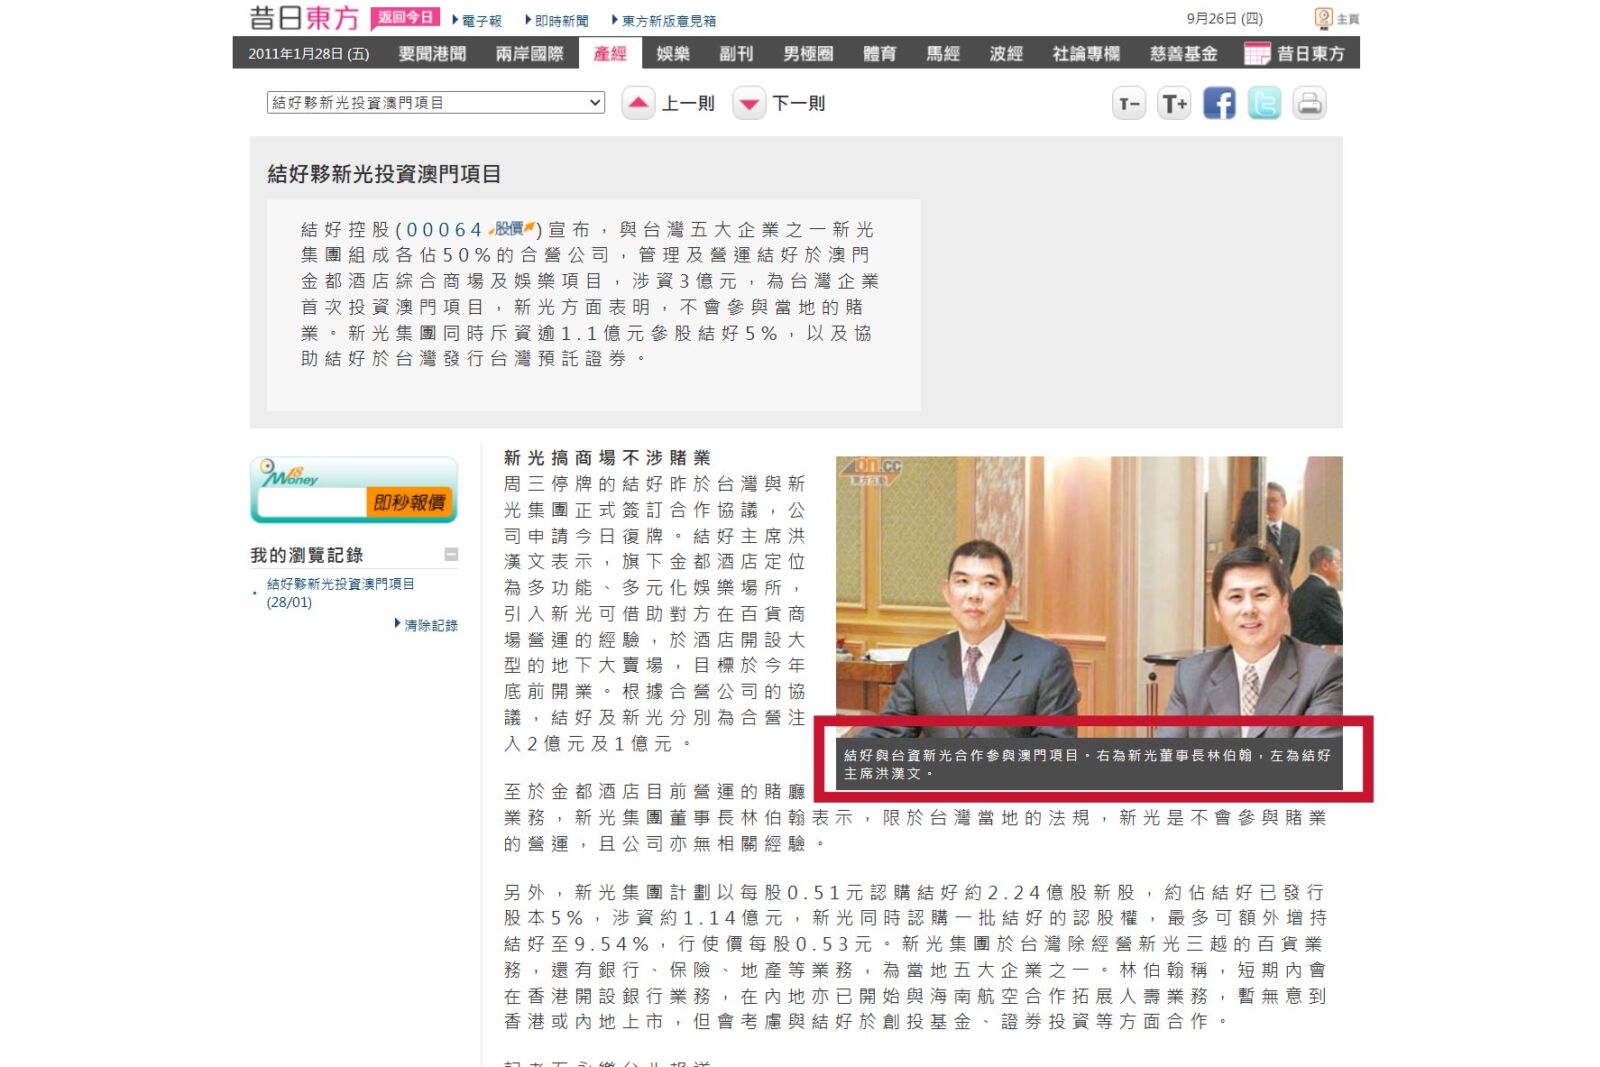Open the article selection dropdown
The height and width of the screenshot is (1067, 1600).
click(436, 102)
